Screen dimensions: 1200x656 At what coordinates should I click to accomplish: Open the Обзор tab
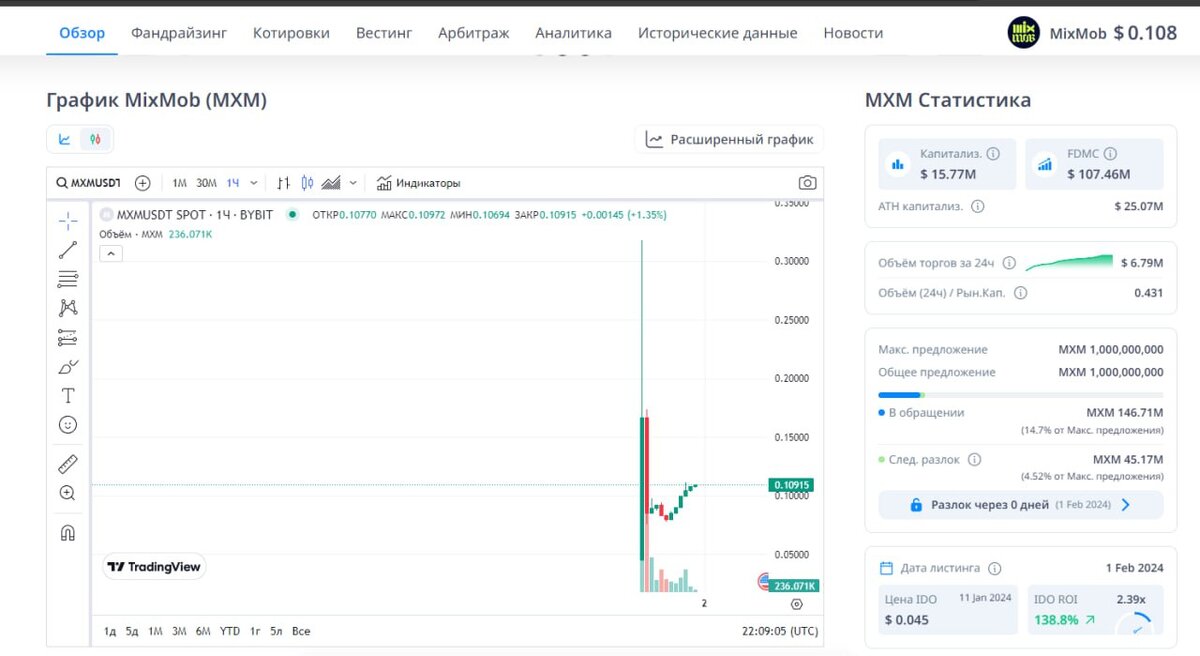pos(82,33)
